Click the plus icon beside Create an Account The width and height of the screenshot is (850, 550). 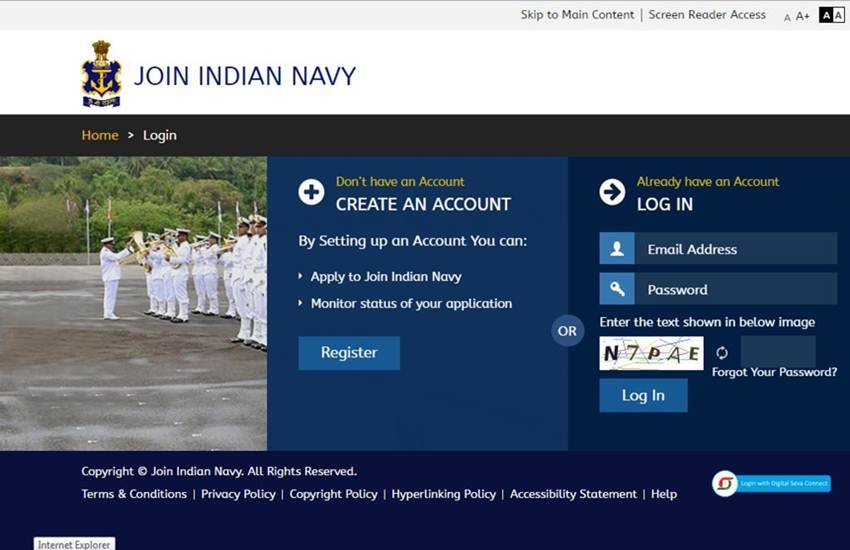[311, 192]
